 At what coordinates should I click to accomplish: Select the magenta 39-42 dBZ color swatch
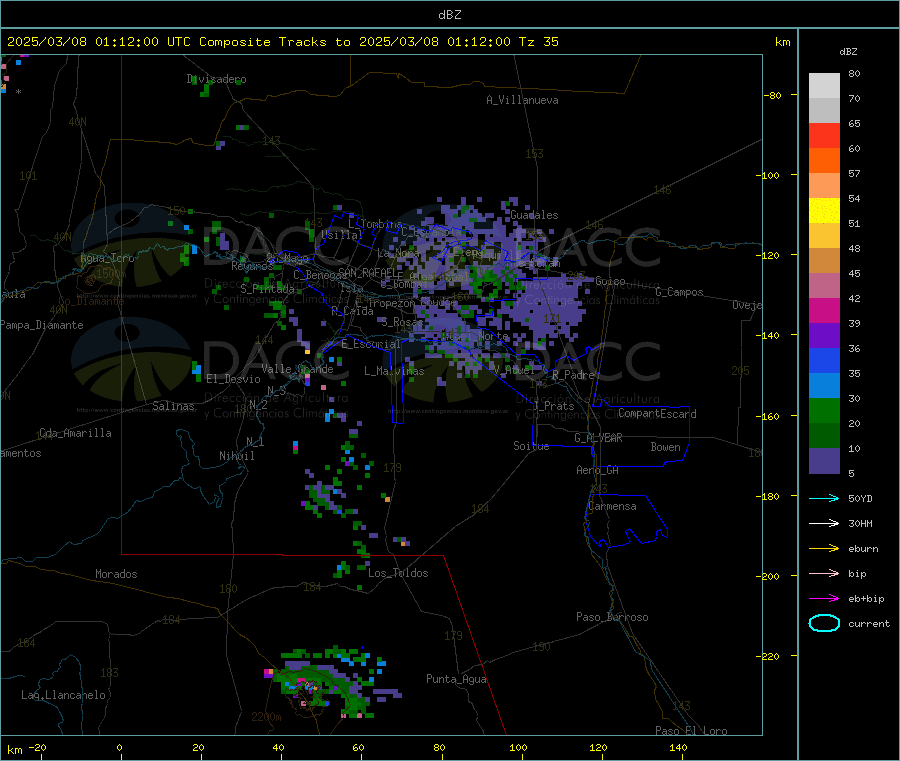coord(824,310)
